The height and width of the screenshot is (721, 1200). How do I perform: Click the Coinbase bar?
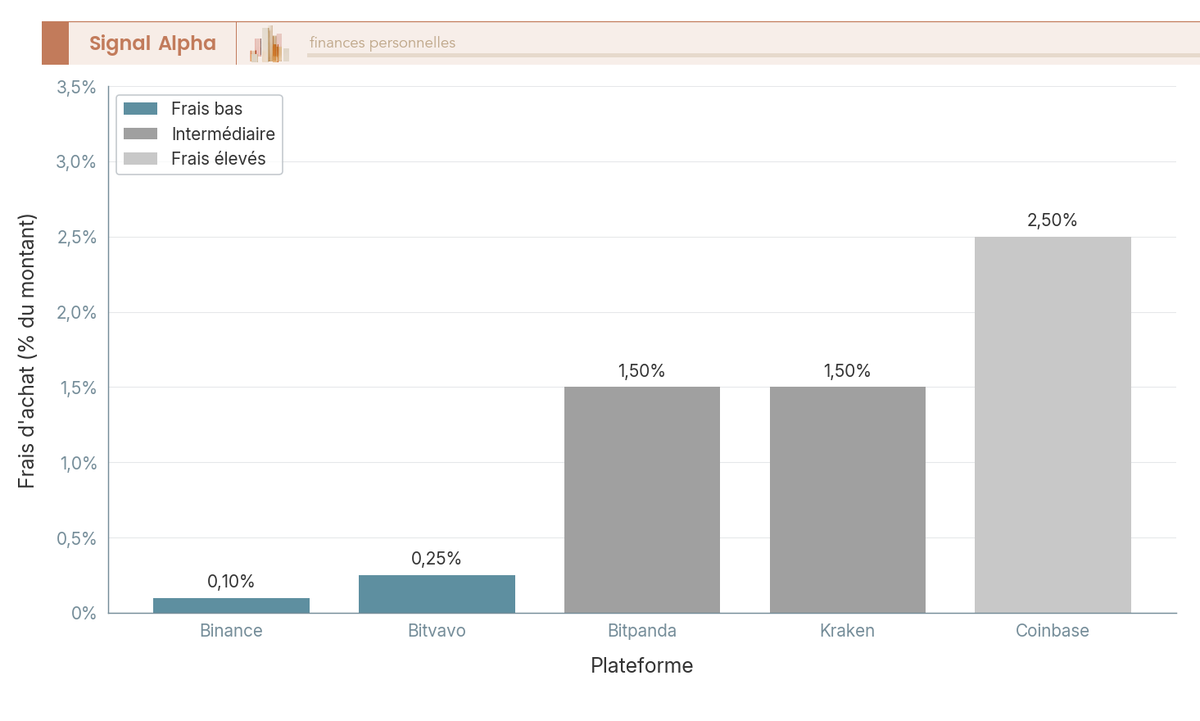[1053, 425]
